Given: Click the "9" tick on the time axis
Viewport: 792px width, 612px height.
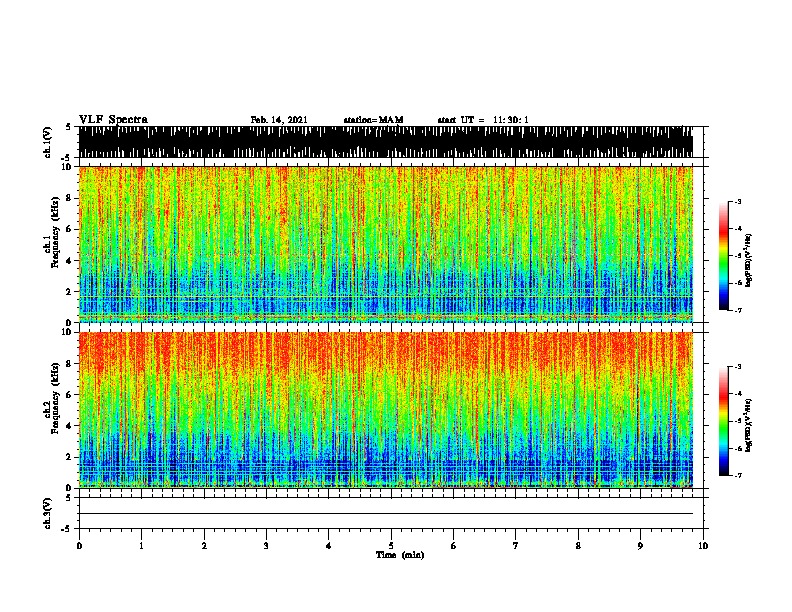Looking at the screenshot, I should tap(640, 546).
